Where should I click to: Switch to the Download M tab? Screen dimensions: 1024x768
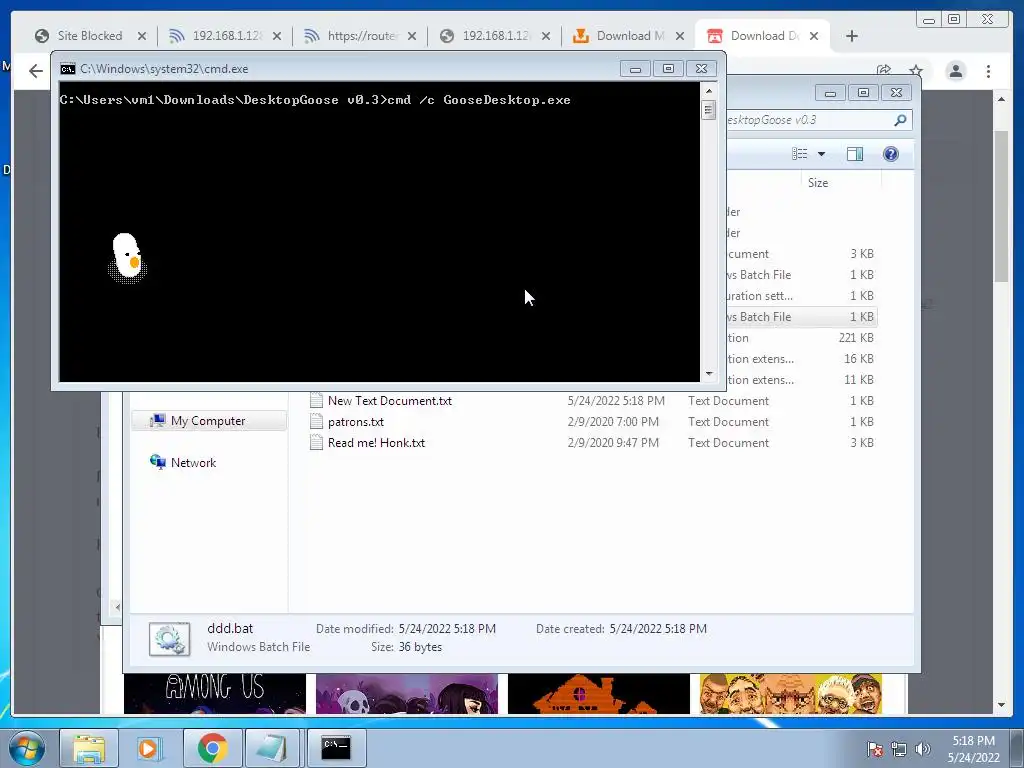[629, 36]
